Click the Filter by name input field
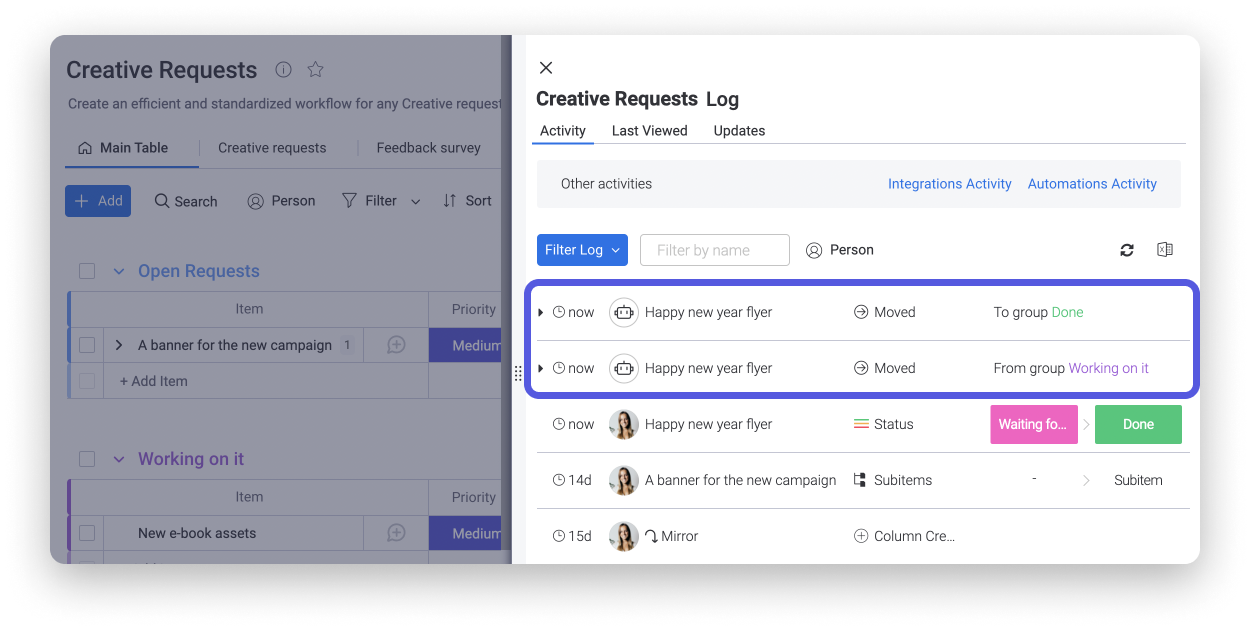The image size is (1250, 629). (714, 250)
